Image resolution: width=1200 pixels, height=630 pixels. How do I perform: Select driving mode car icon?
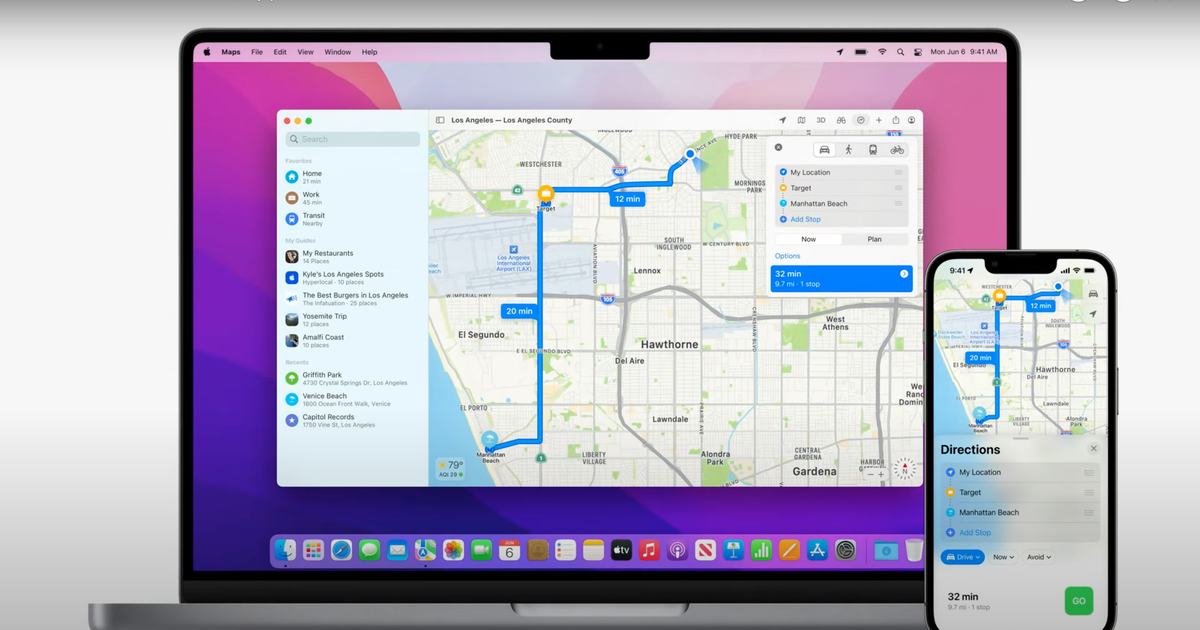825,150
